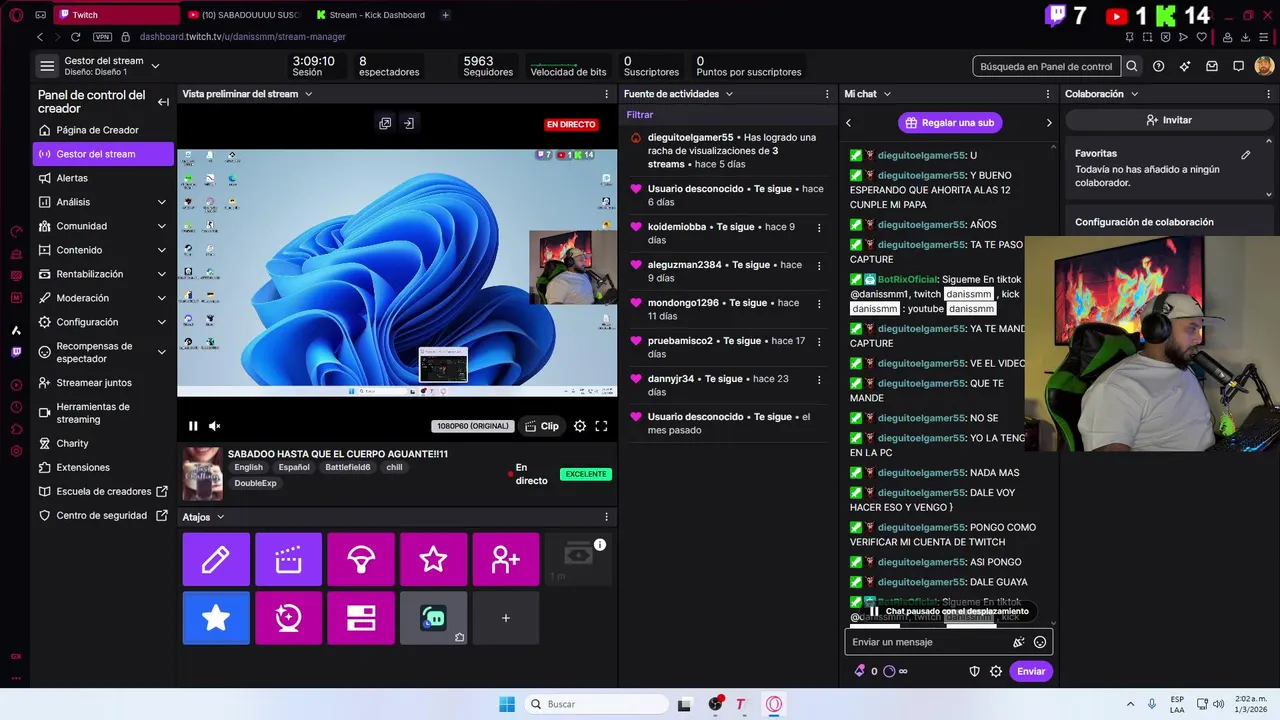The image size is (1280, 720).
Task: Click the stream preview settings gear
Action: pyautogui.click(x=580, y=426)
